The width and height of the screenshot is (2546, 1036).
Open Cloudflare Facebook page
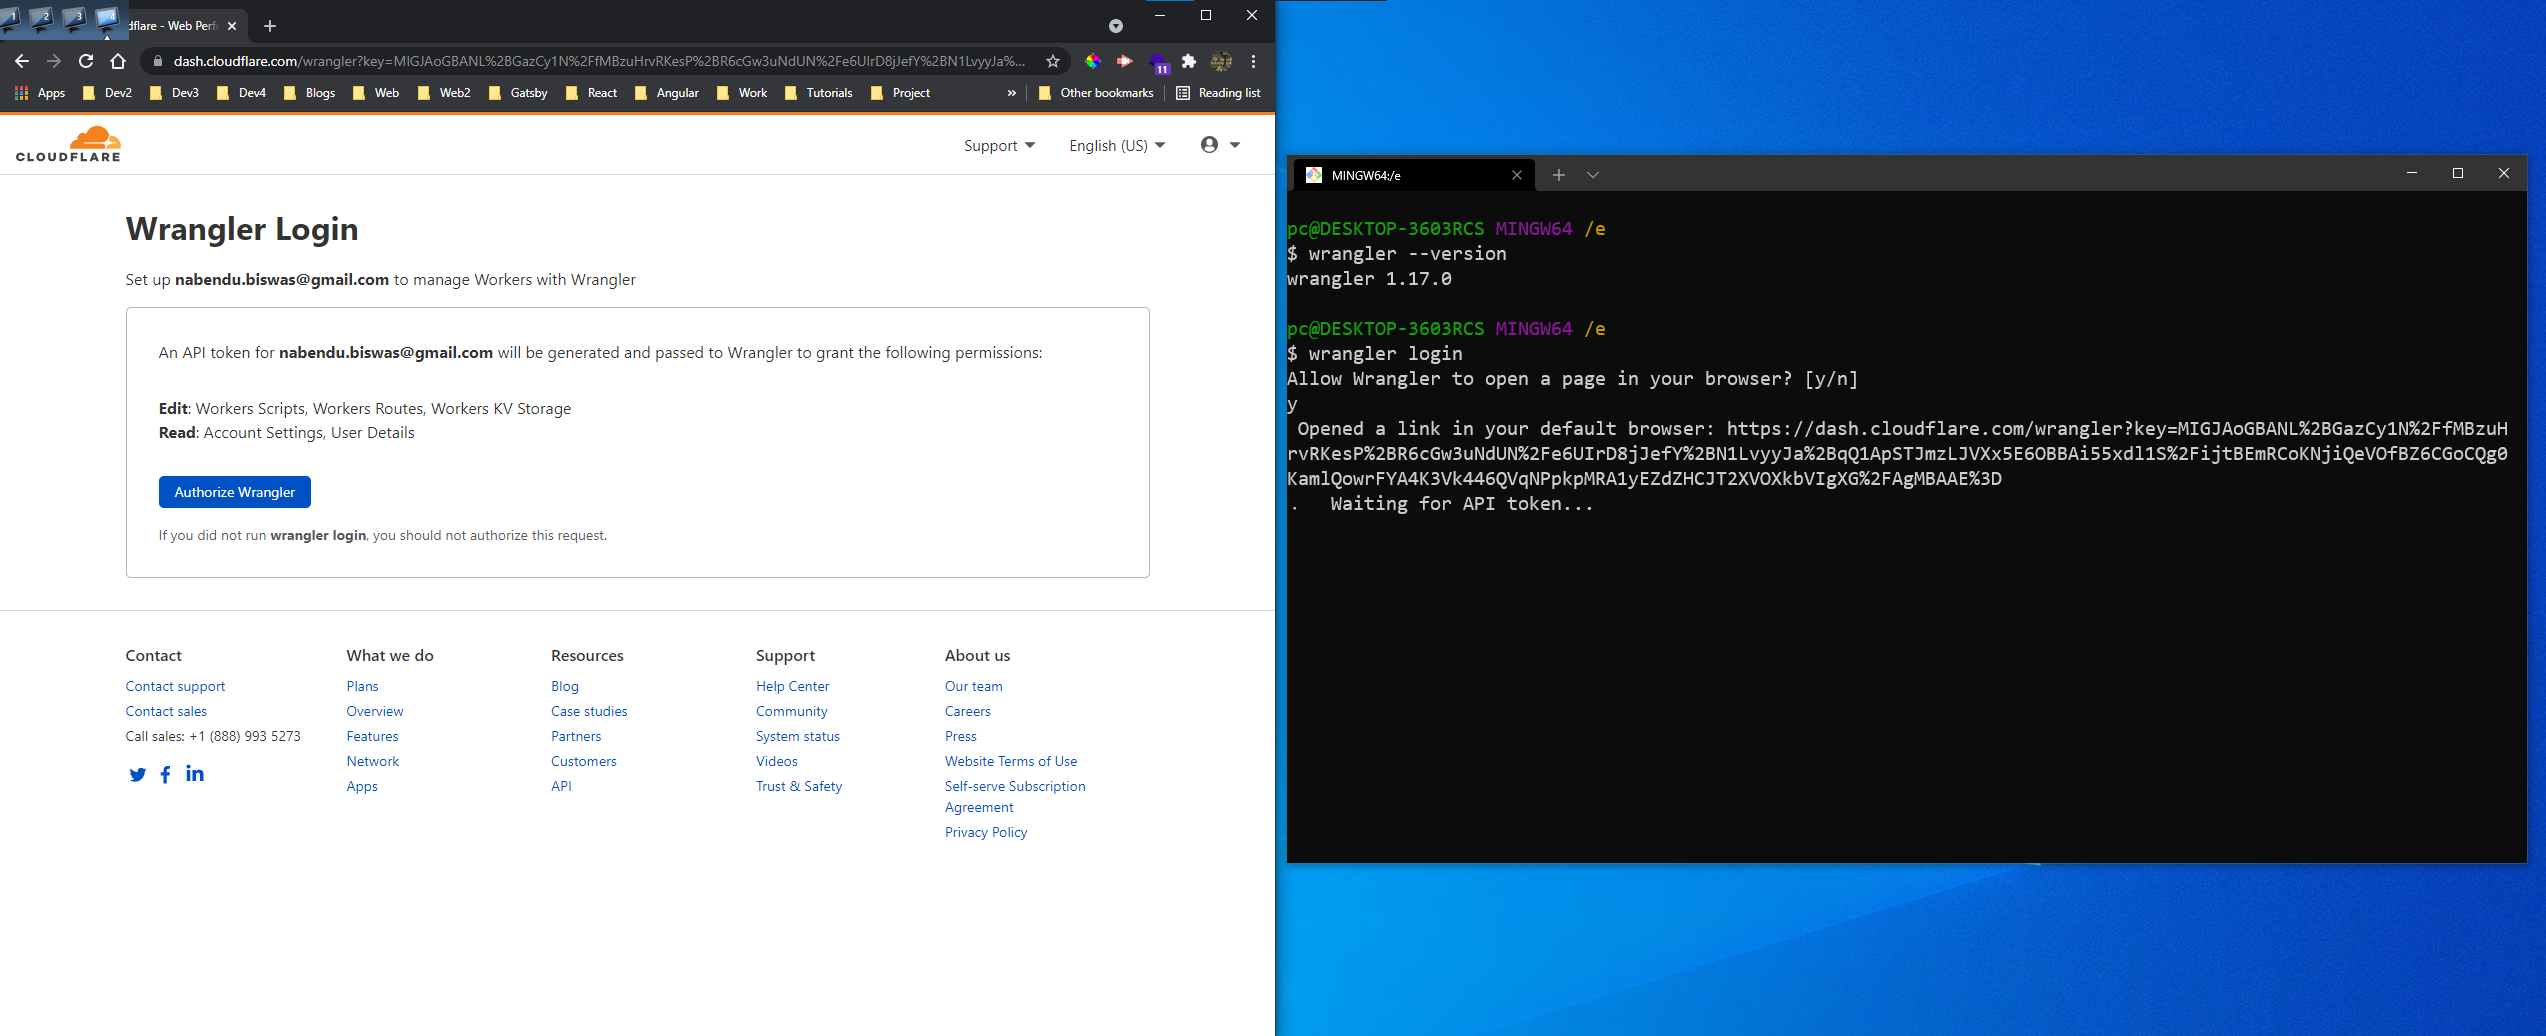tap(165, 774)
